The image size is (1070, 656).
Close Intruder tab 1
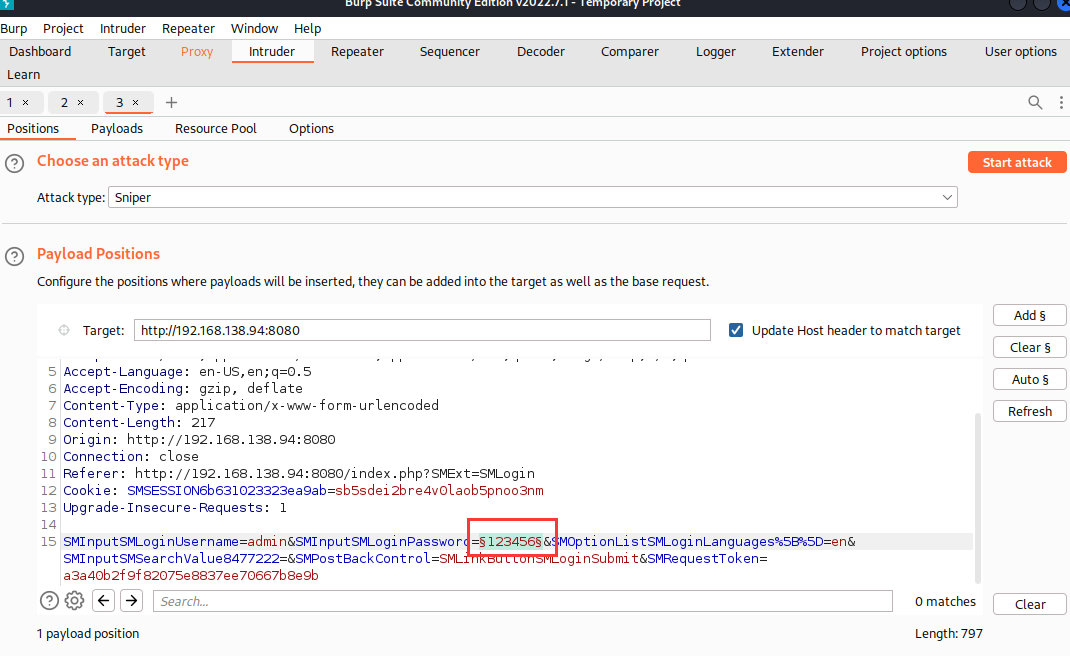(x=26, y=102)
